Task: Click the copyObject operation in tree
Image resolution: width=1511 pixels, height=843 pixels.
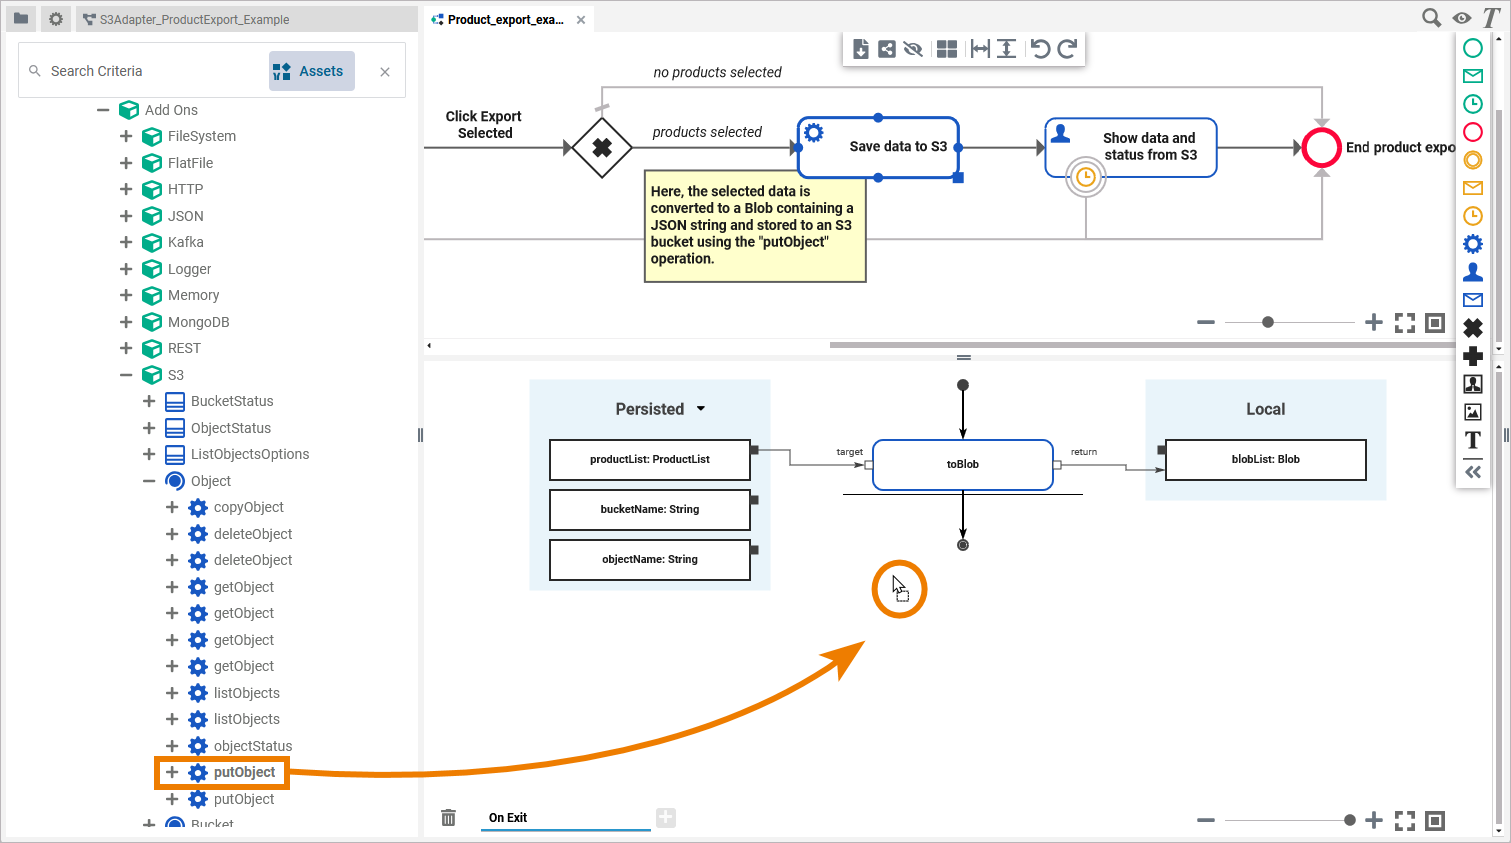Action: 248,507
